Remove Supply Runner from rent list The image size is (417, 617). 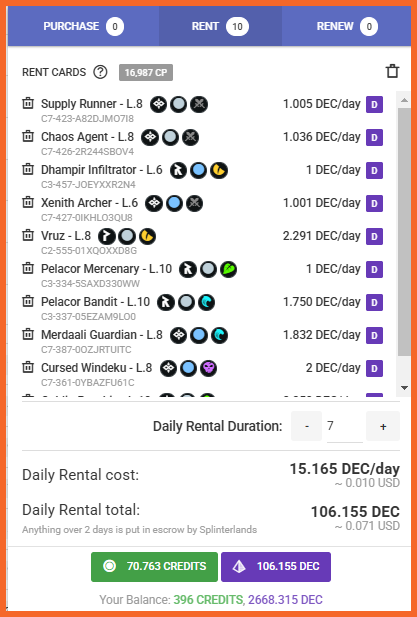[x=28, y=103]
